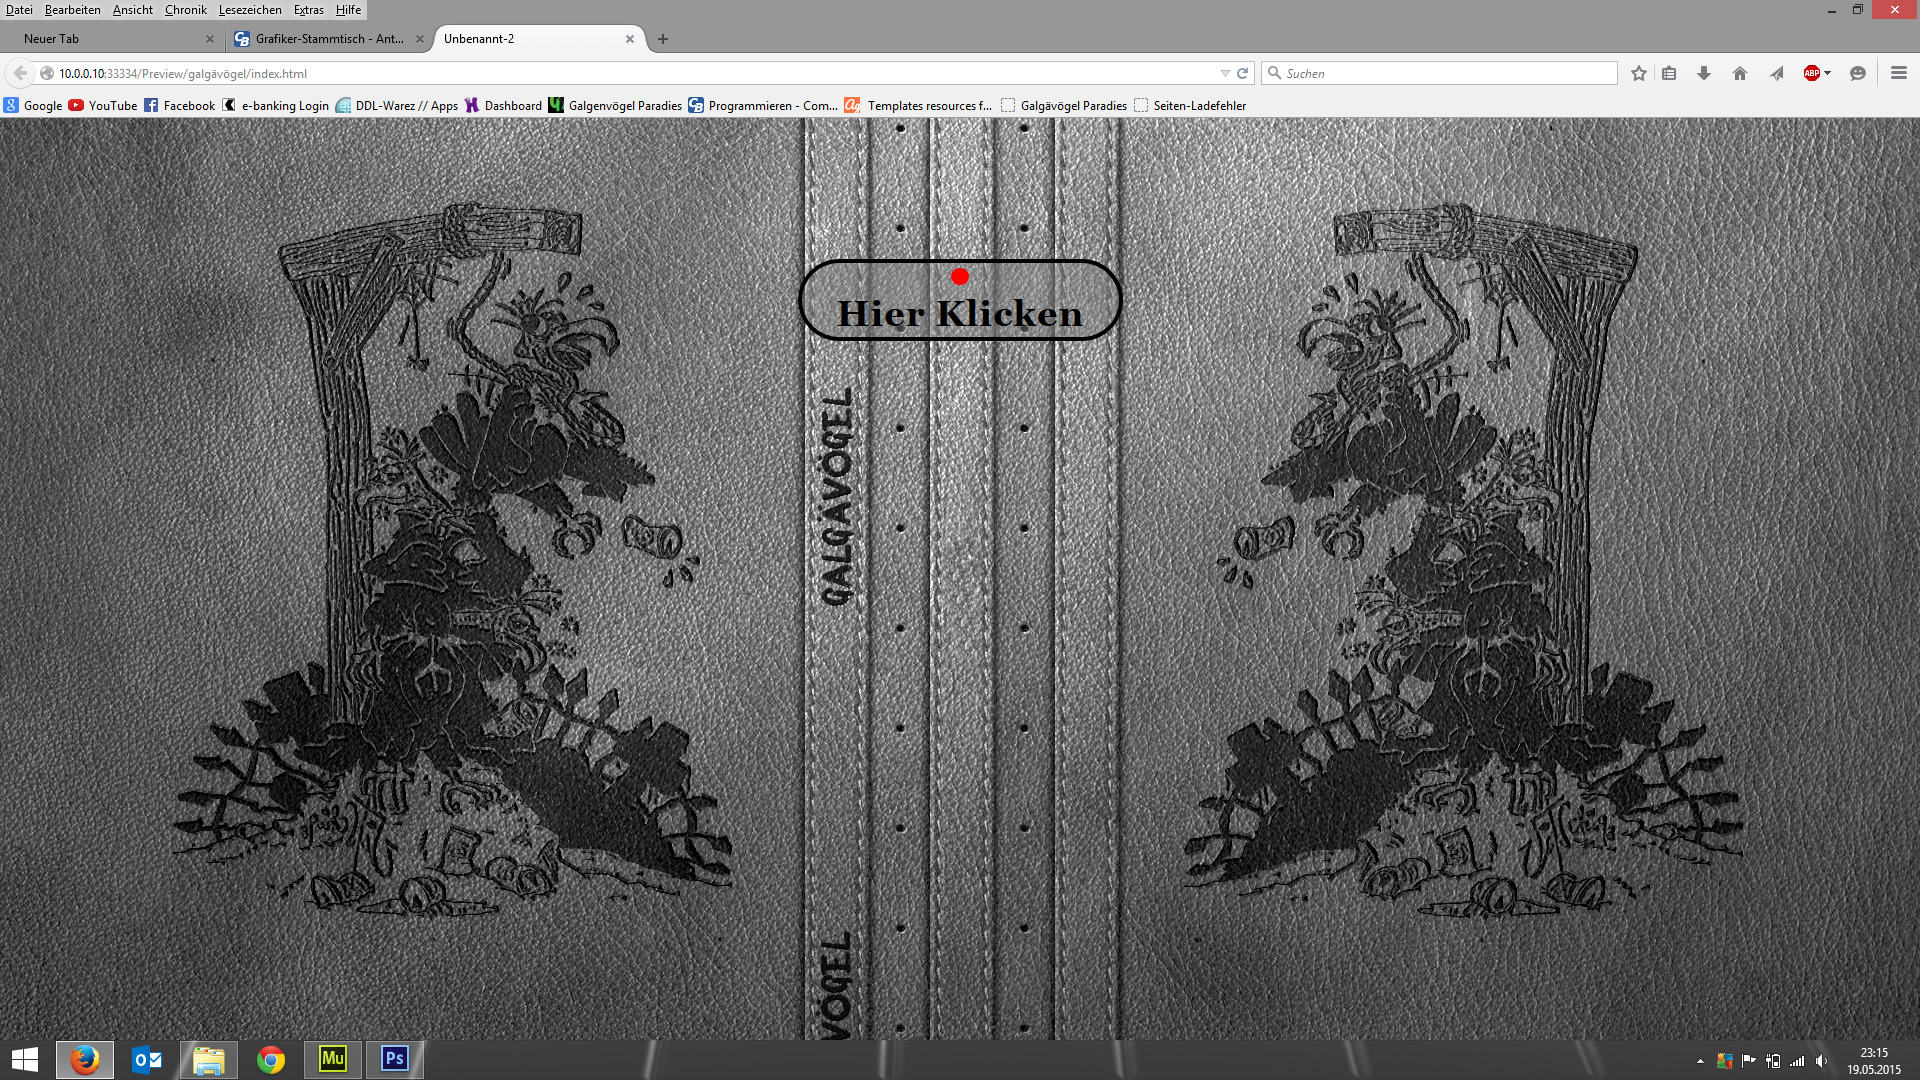Screen dimensions: 1920x1080
Task: Open a new tab with plus button
Action: [x=663, y=39]
